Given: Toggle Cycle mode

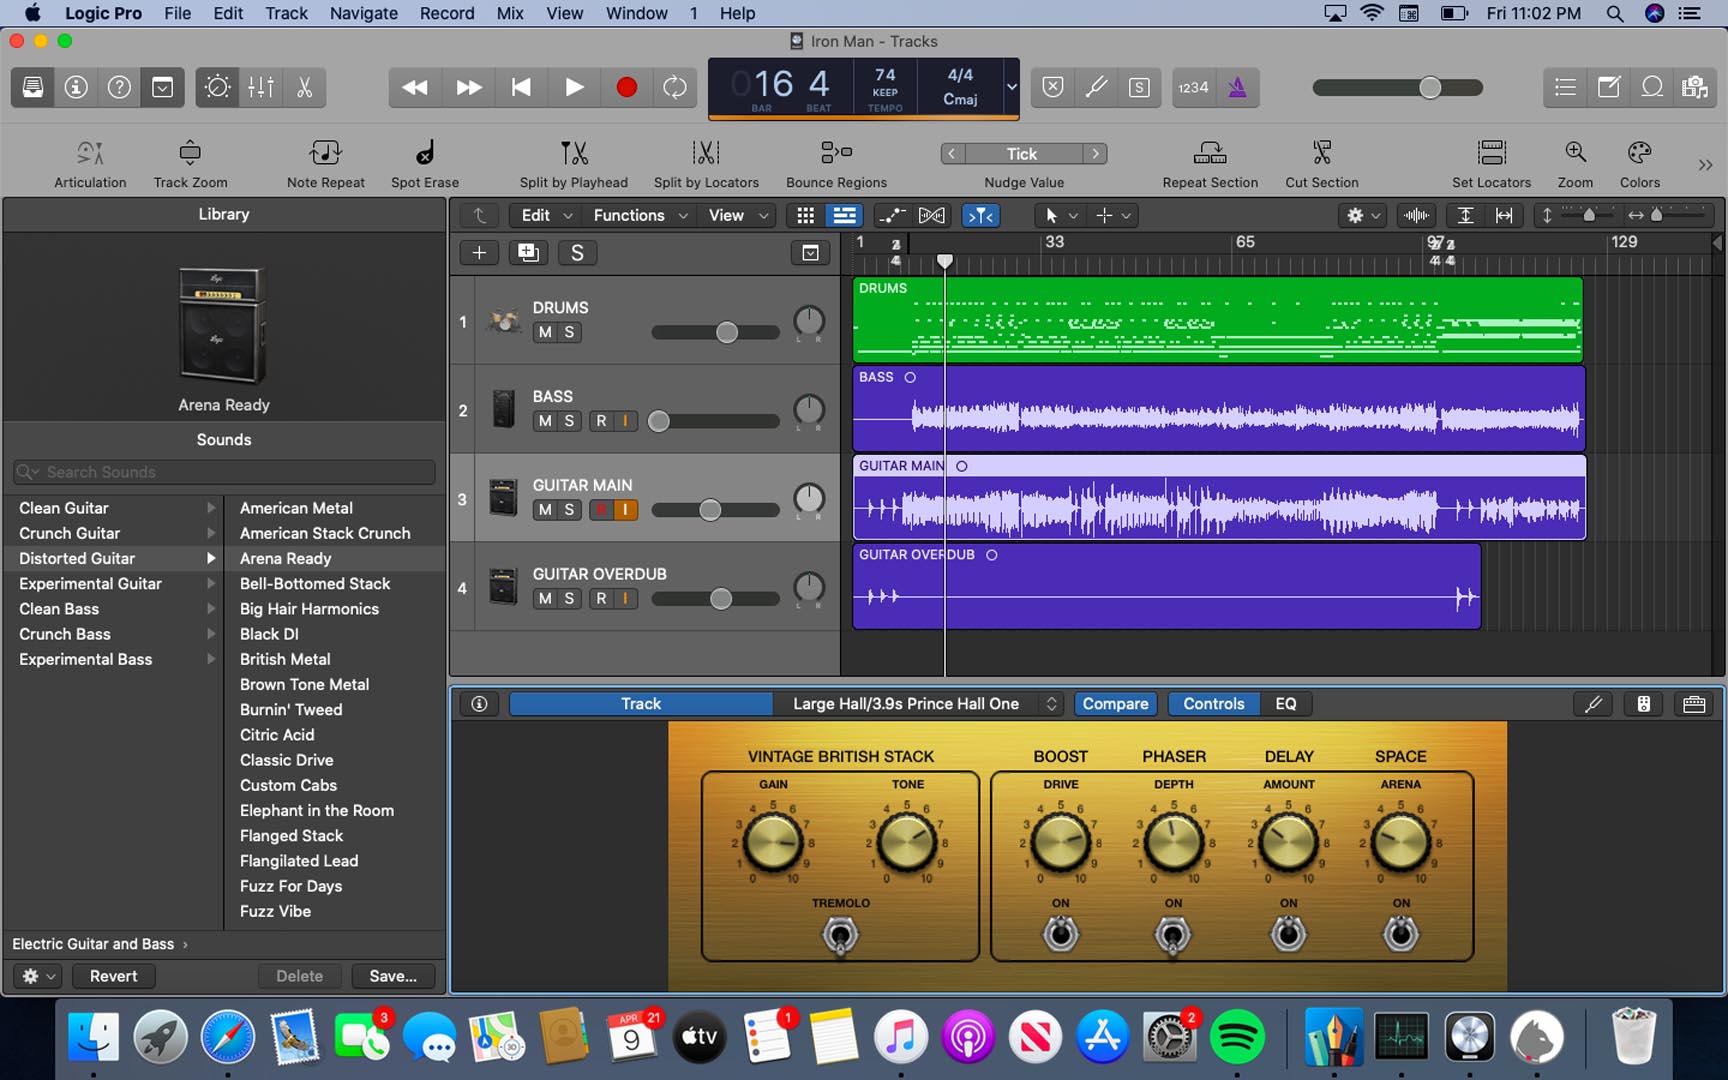Looking at the screenshot, I should (x=675, y=87).
